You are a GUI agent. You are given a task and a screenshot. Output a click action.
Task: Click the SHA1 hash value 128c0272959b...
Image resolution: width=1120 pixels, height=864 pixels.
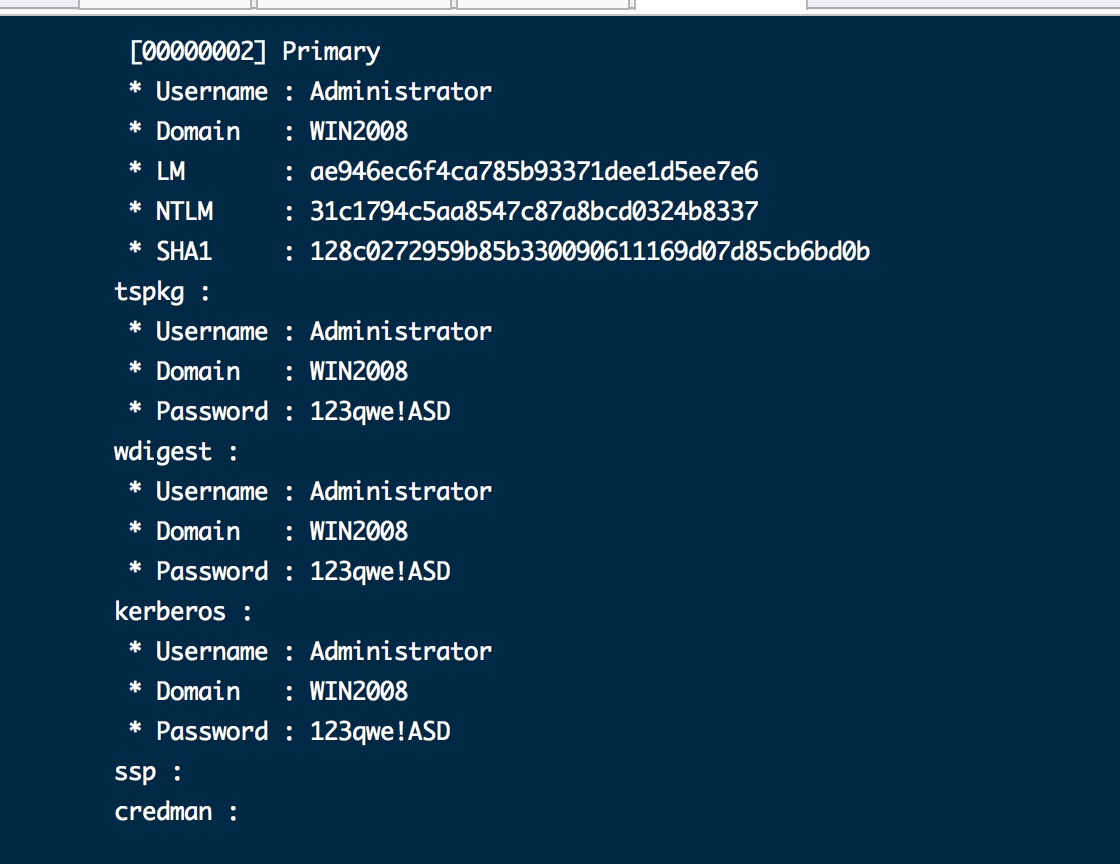(589, 251)
